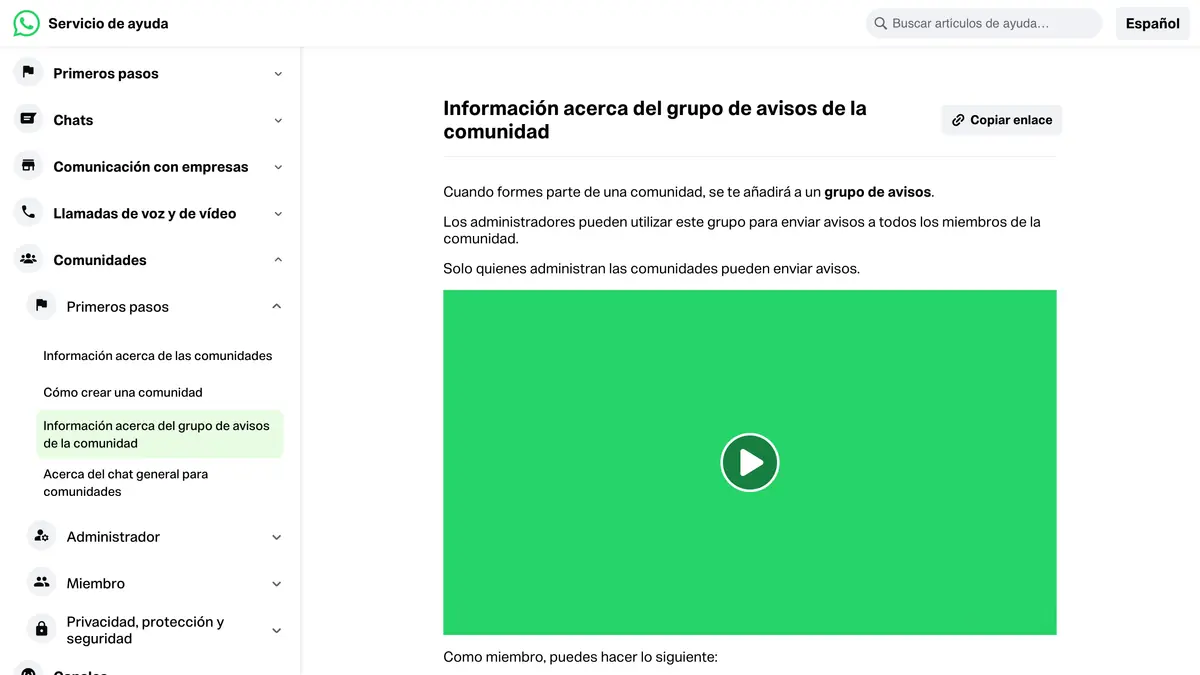Screen dimensions: 1200x675
Task: Click the Copiar enlace button
Action: pos(1001,120)
